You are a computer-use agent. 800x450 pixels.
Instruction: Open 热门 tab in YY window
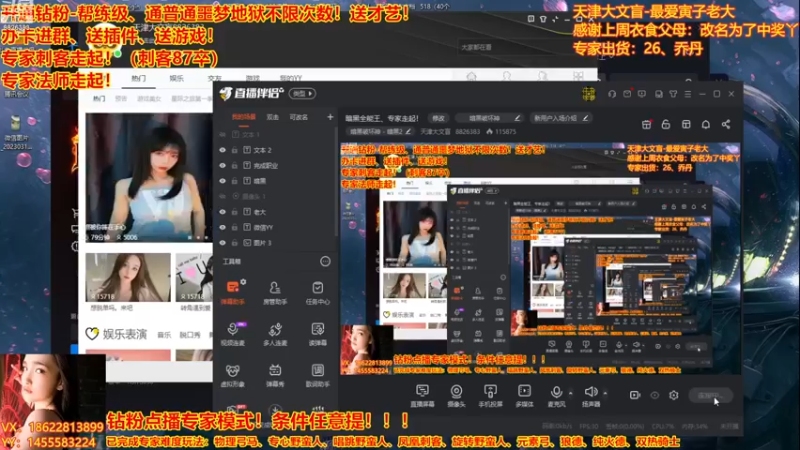(x=138, y=78)
